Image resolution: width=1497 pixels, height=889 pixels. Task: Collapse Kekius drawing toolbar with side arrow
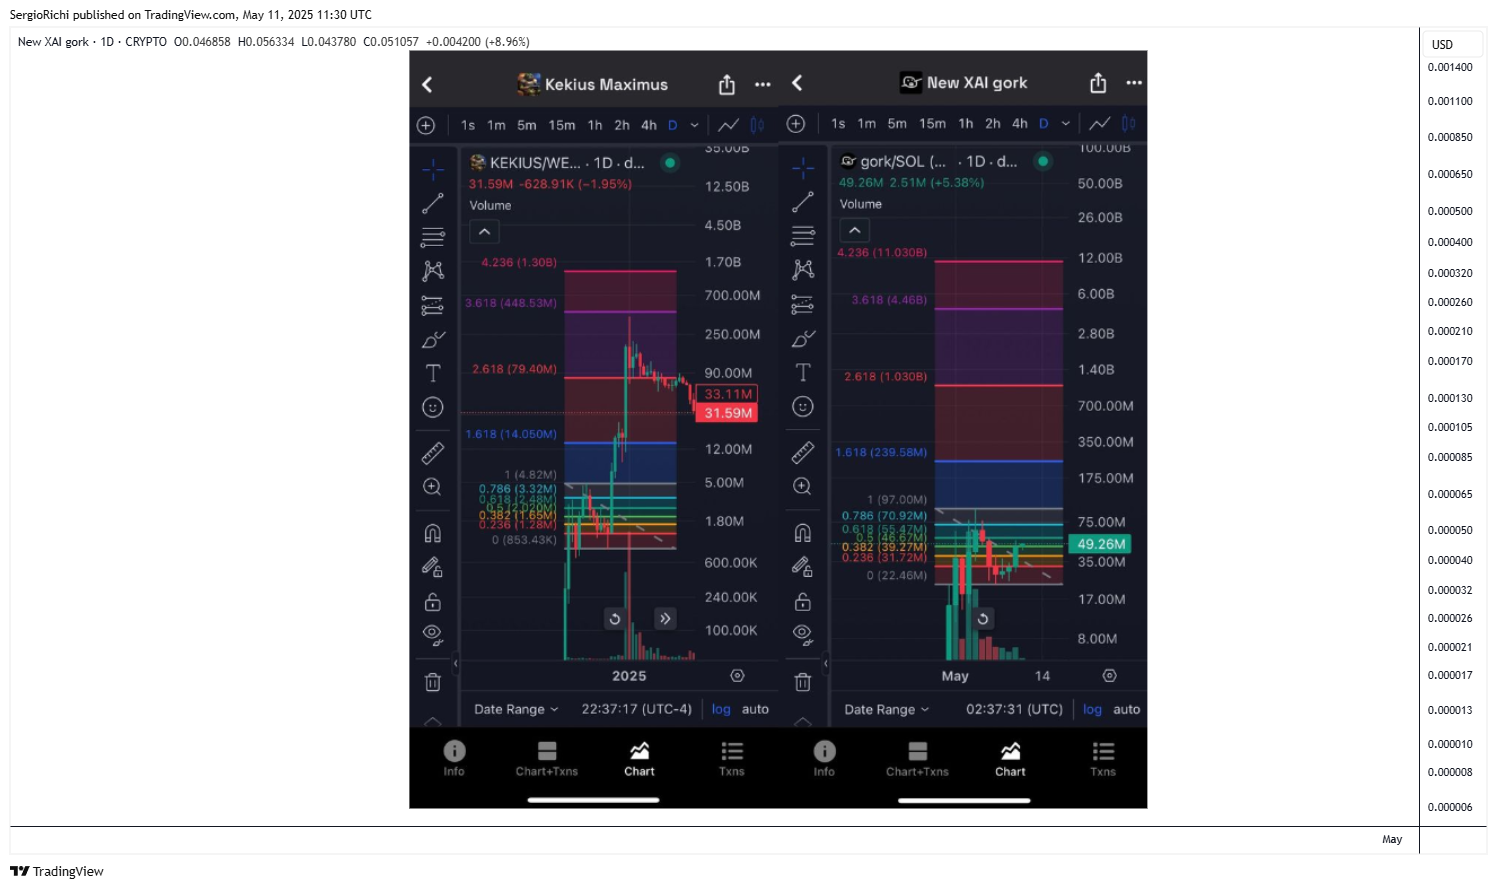pos(455,663)
